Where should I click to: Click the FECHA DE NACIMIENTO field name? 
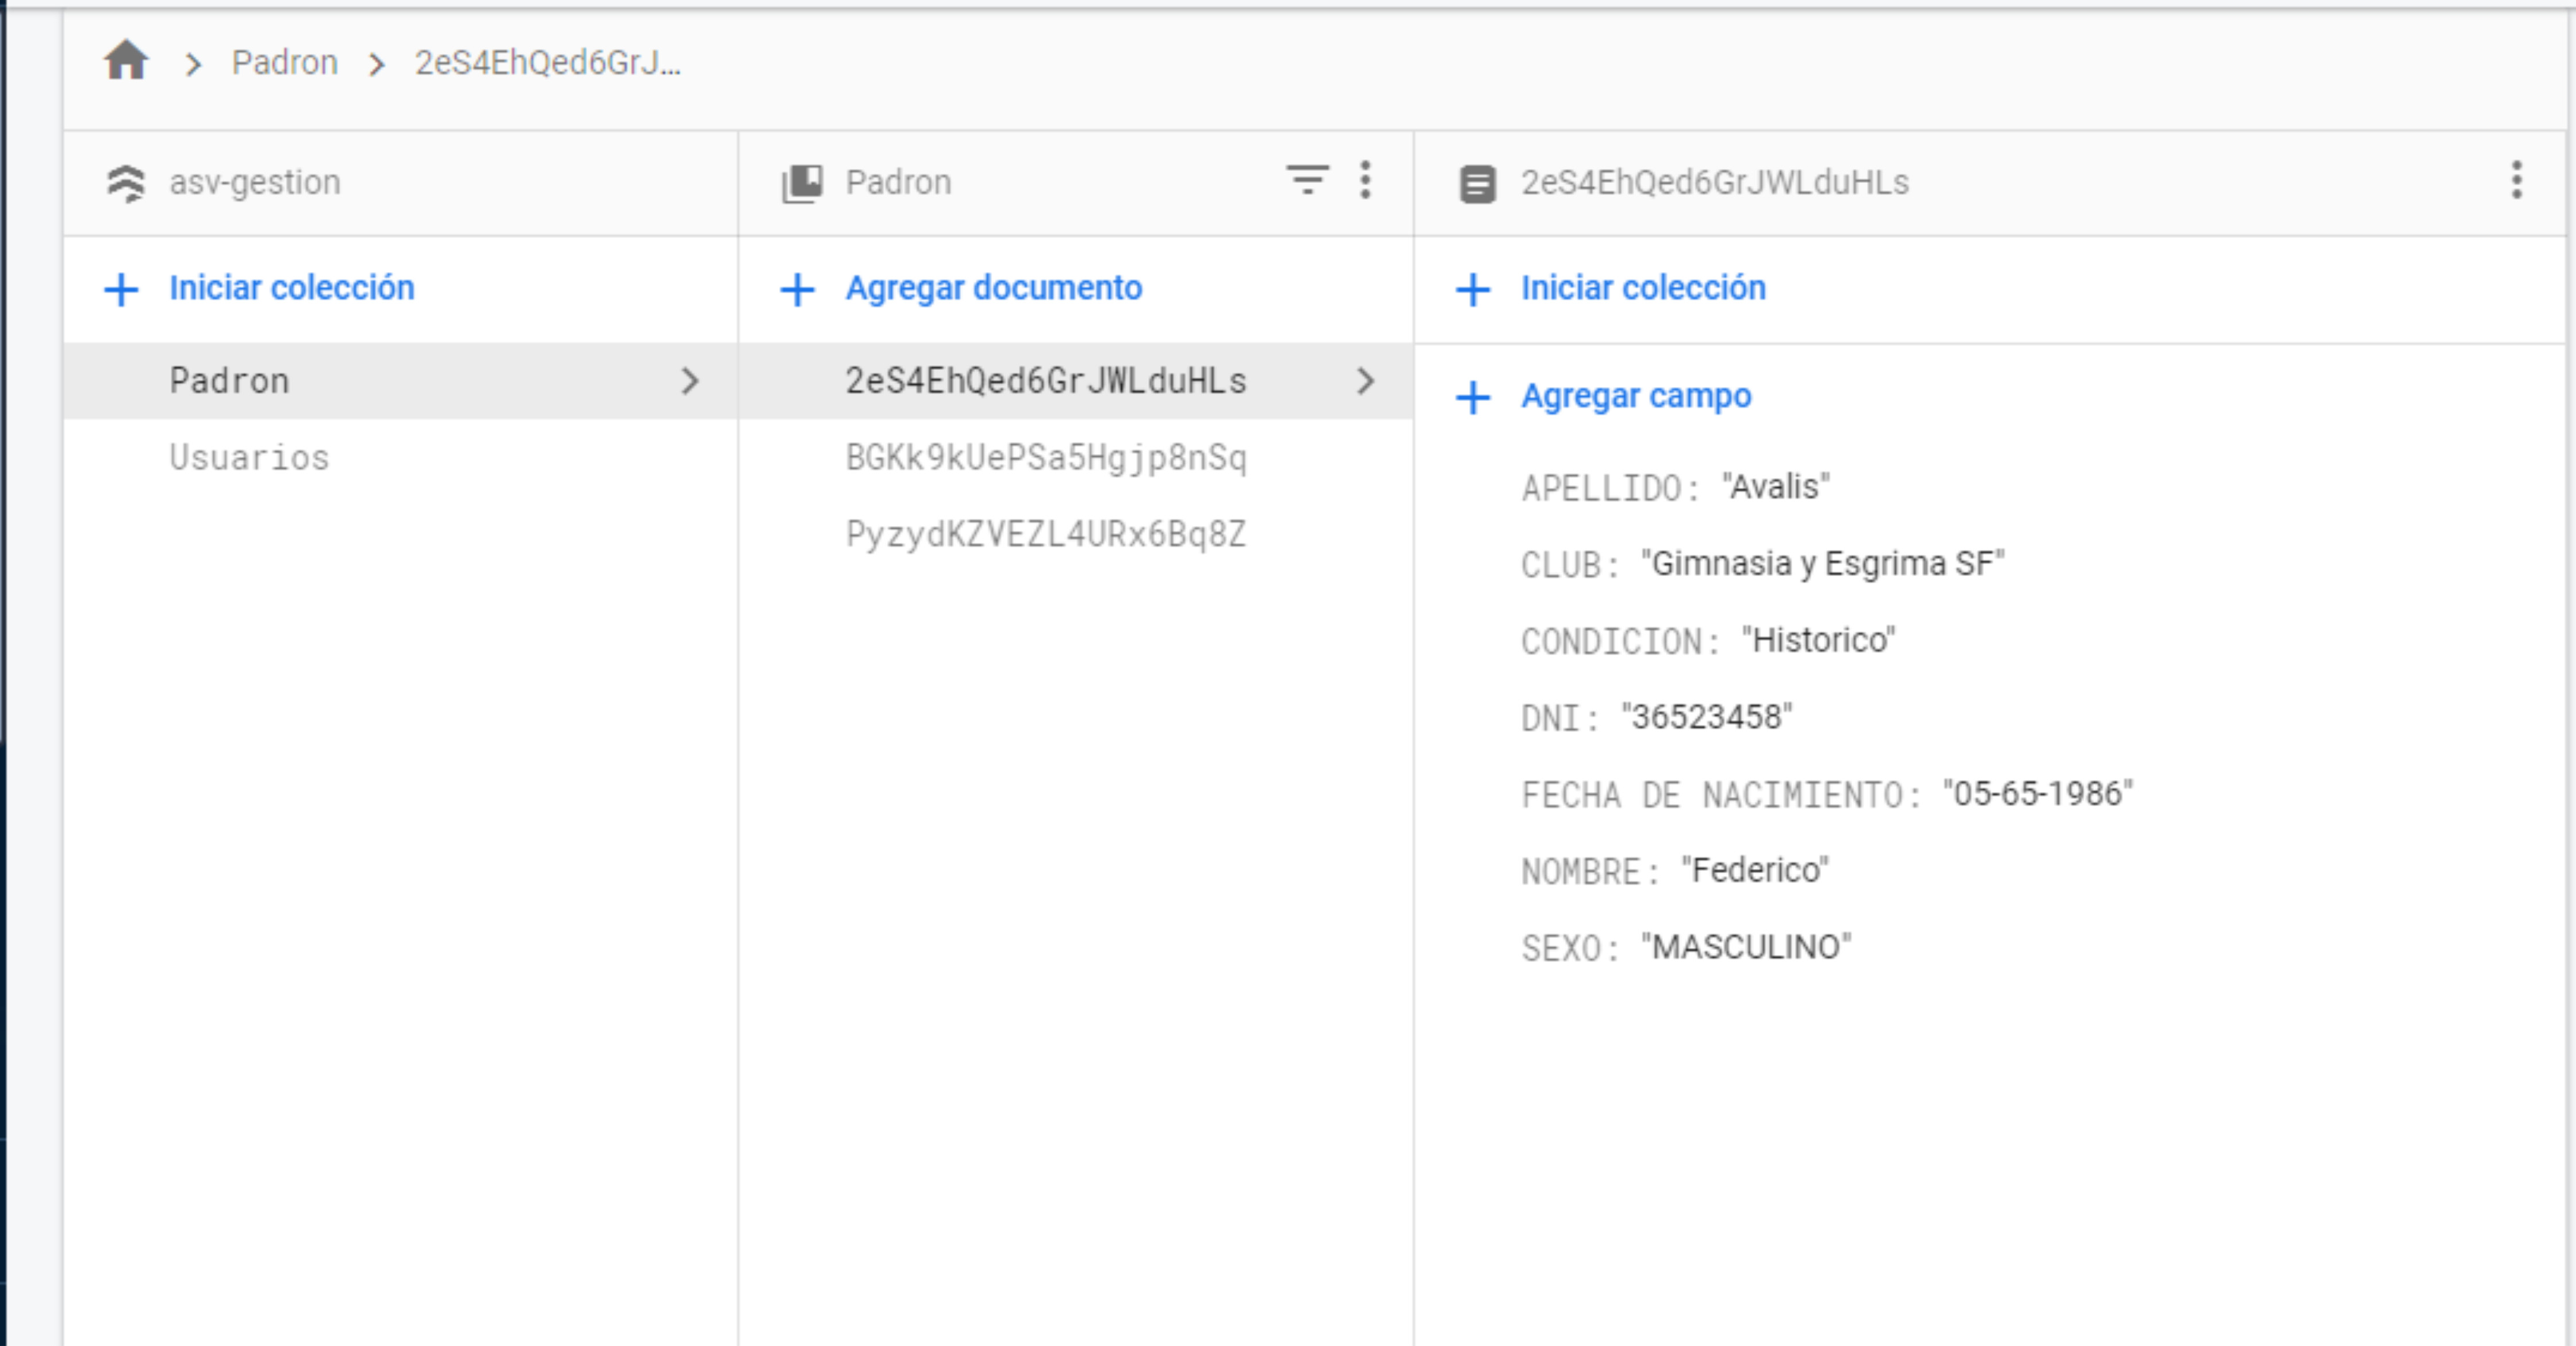click(x=1720, y=796)
